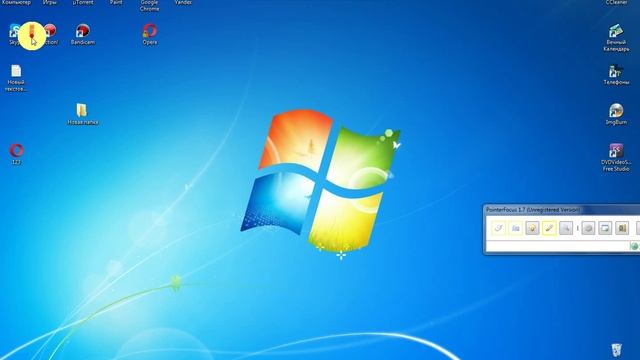Image resolution: width=640 pixels, height=360 pixels.
Task: Select the DVDVideoSoft Free Studio shortcut
Action: point(616,157)
